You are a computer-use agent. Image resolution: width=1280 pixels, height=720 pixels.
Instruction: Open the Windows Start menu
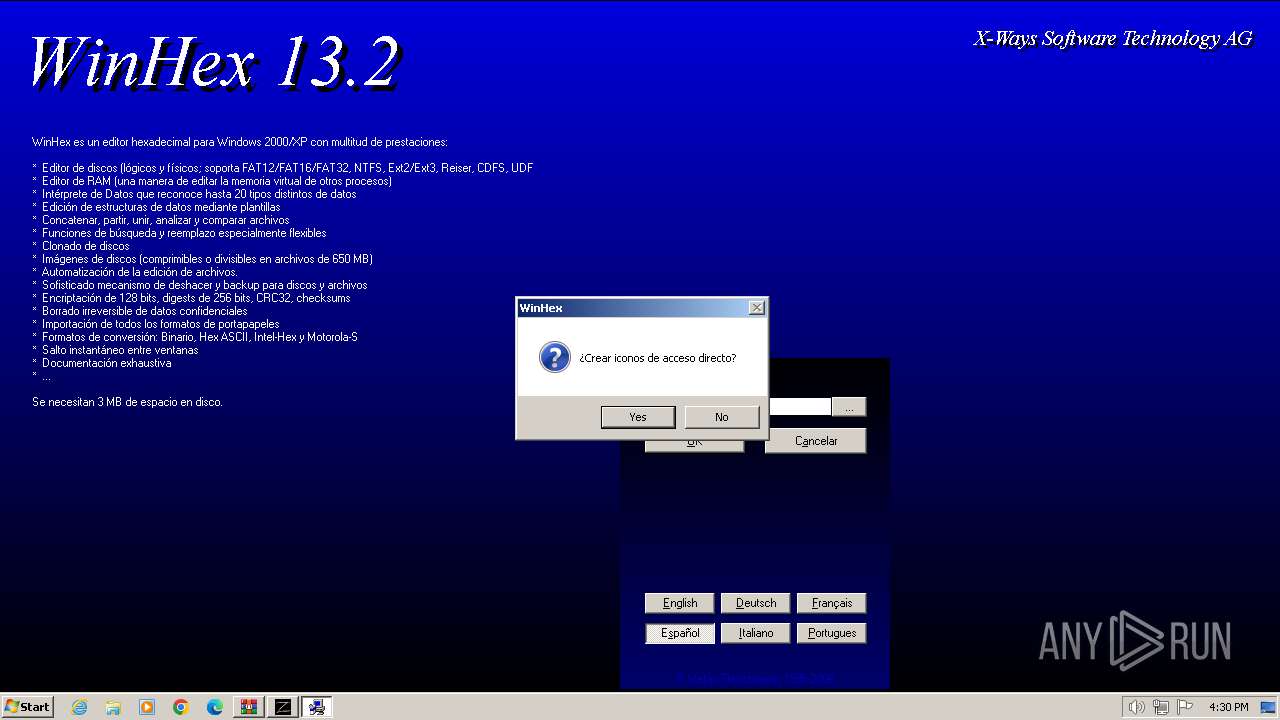click(x=28, y=707)
